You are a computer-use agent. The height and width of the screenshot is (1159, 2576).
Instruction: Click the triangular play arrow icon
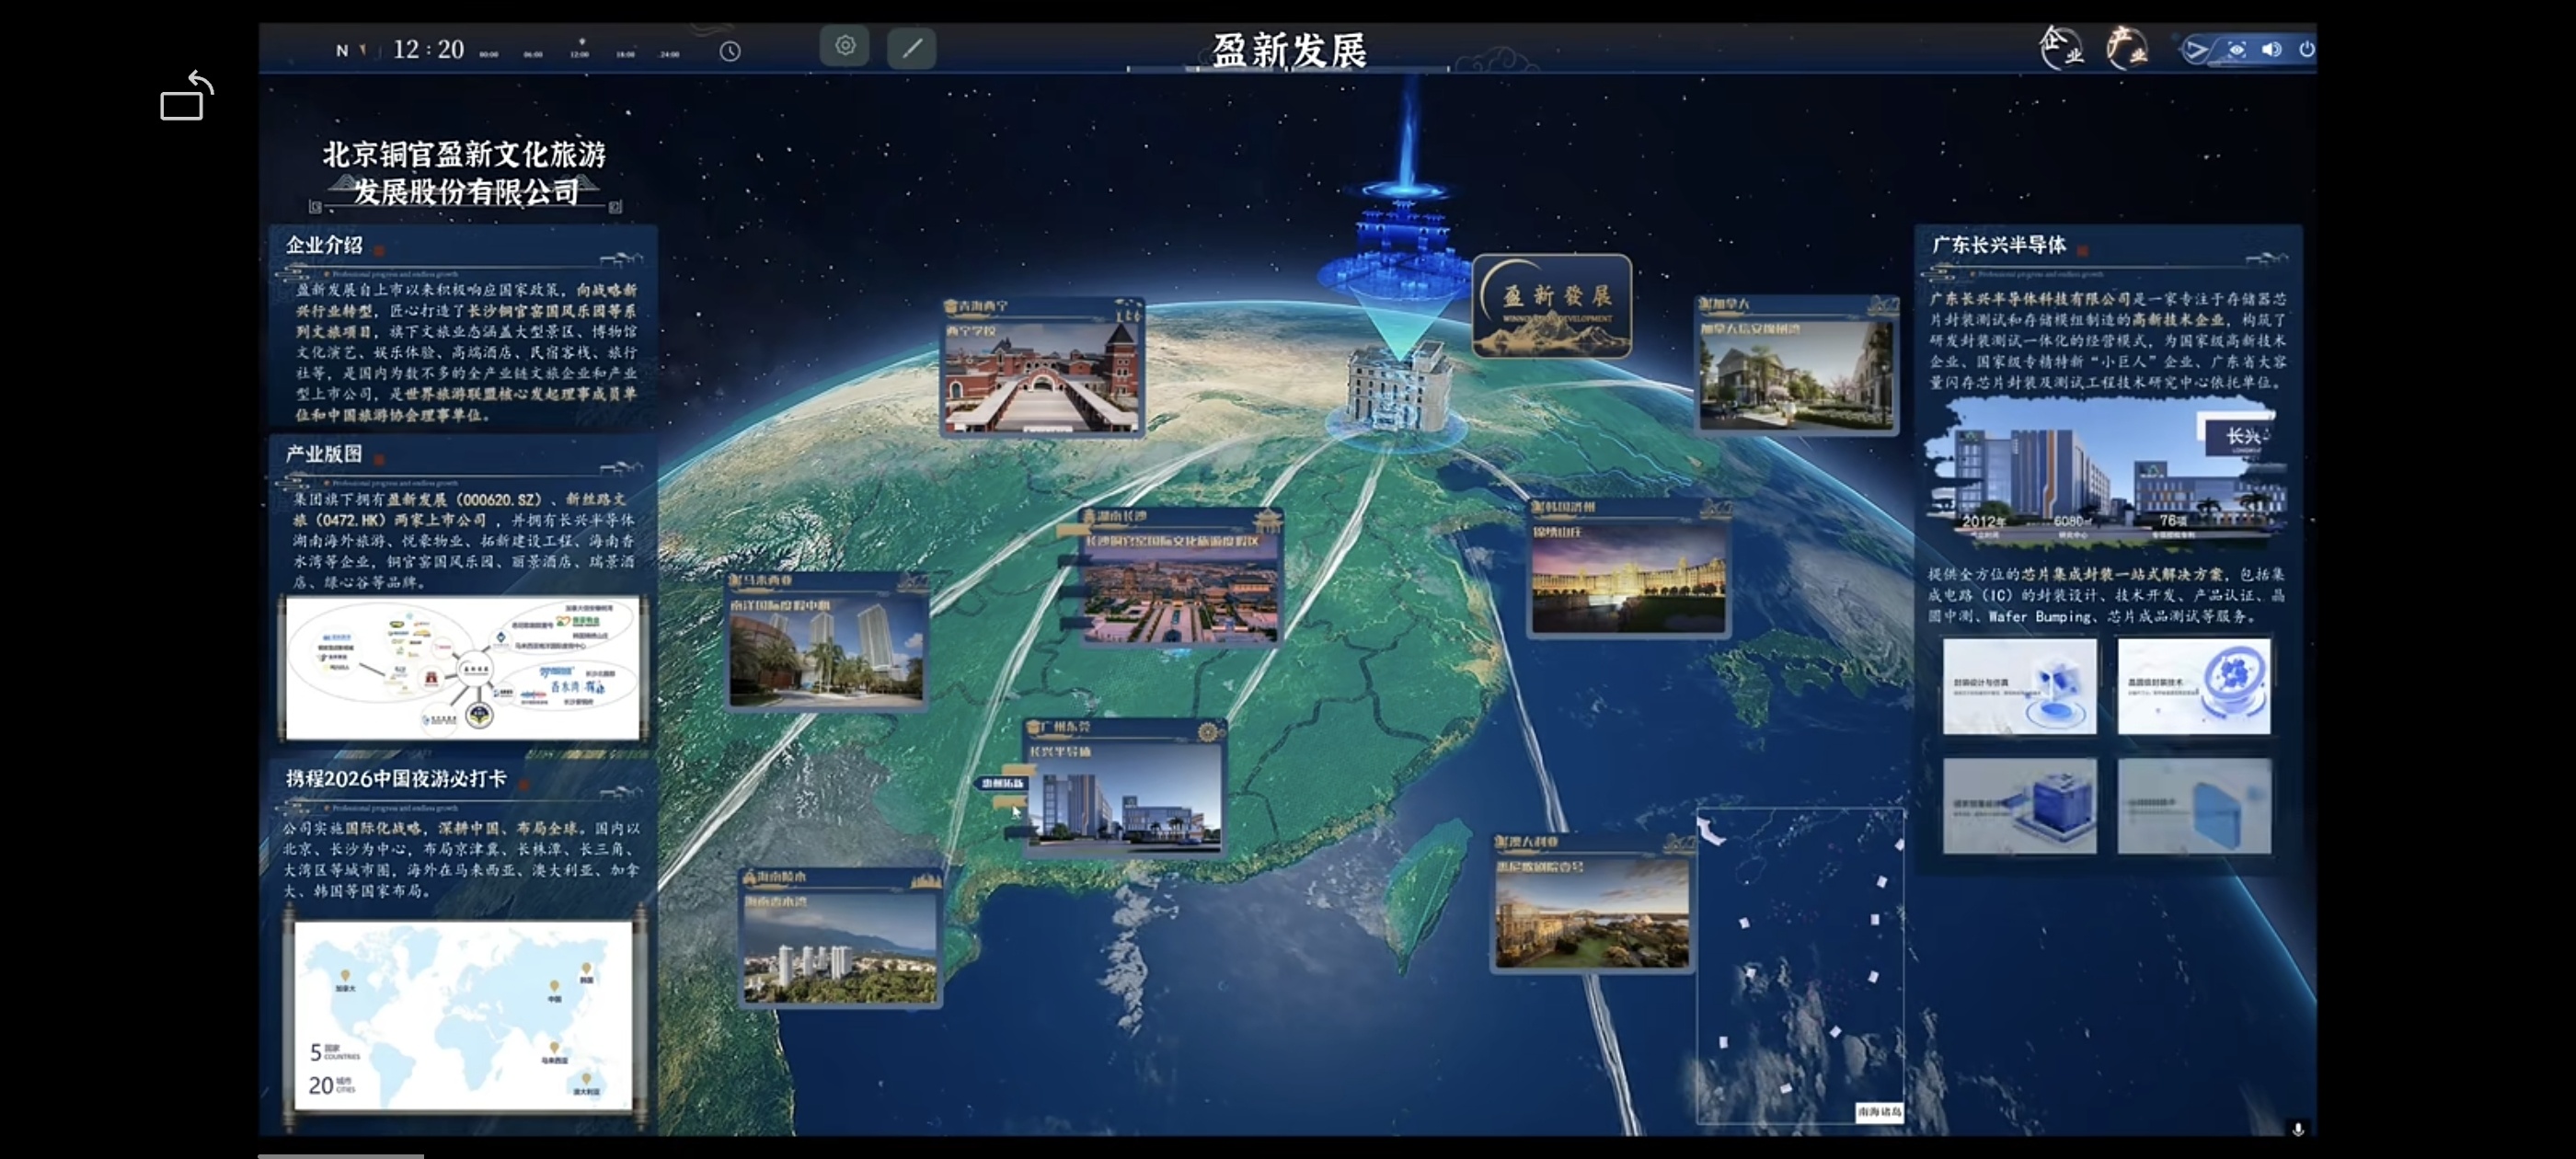pyautogui.click(x=2196, y=50)
